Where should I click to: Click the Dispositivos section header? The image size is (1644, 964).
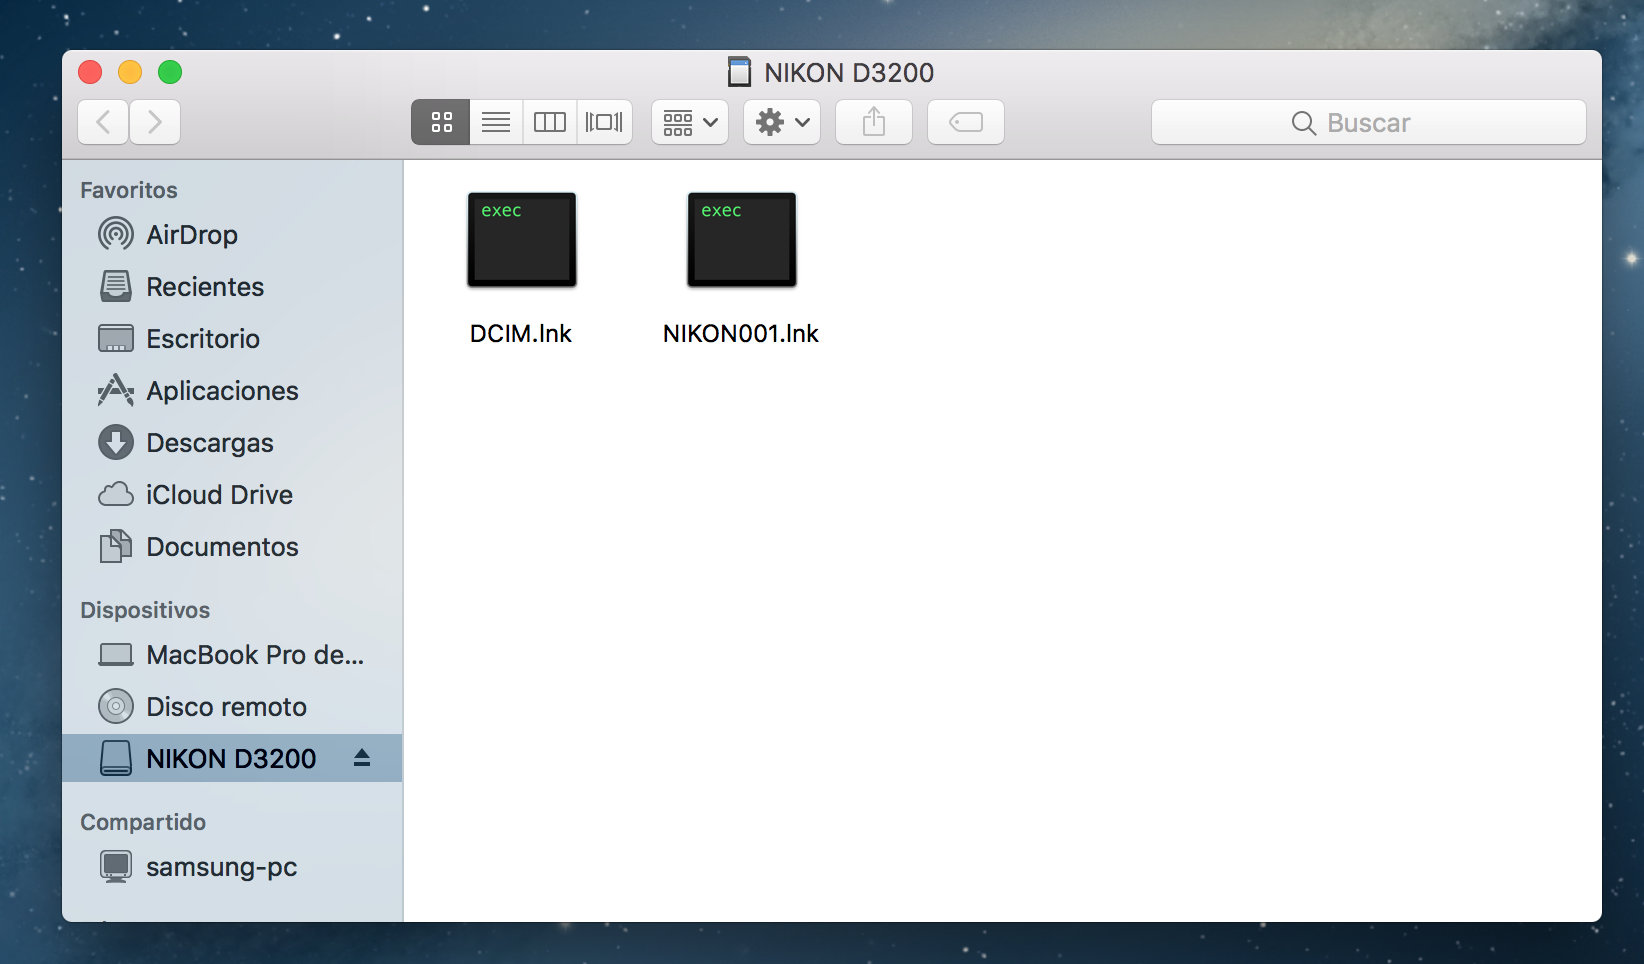click(x=145, y=610)
